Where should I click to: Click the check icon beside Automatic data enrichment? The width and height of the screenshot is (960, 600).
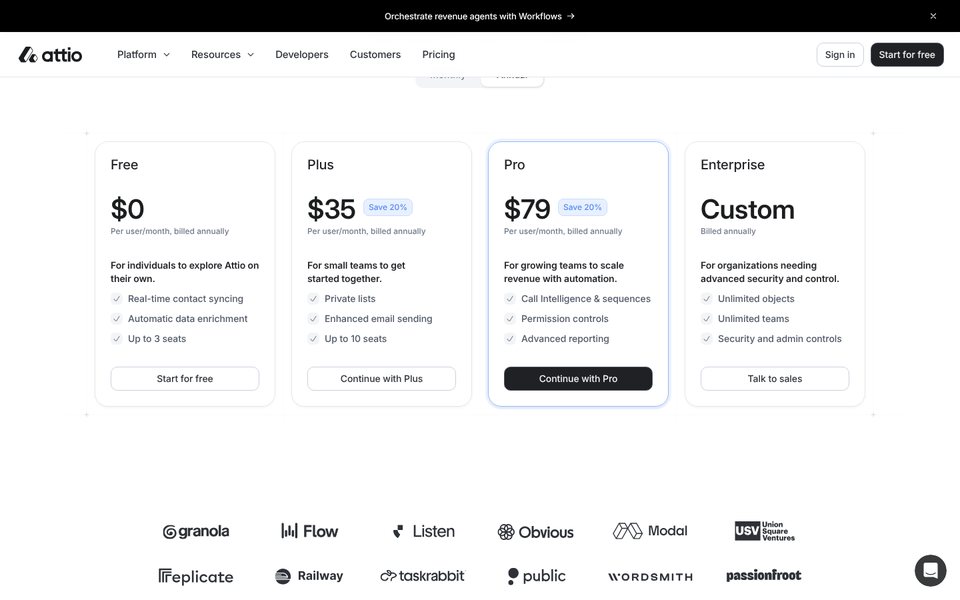[116, 318]
